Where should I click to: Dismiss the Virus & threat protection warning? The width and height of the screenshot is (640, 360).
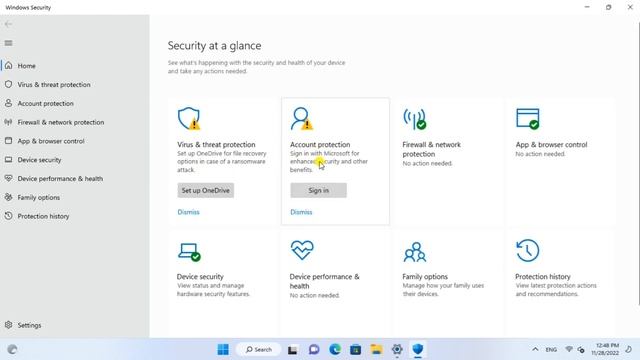[188, 212]
